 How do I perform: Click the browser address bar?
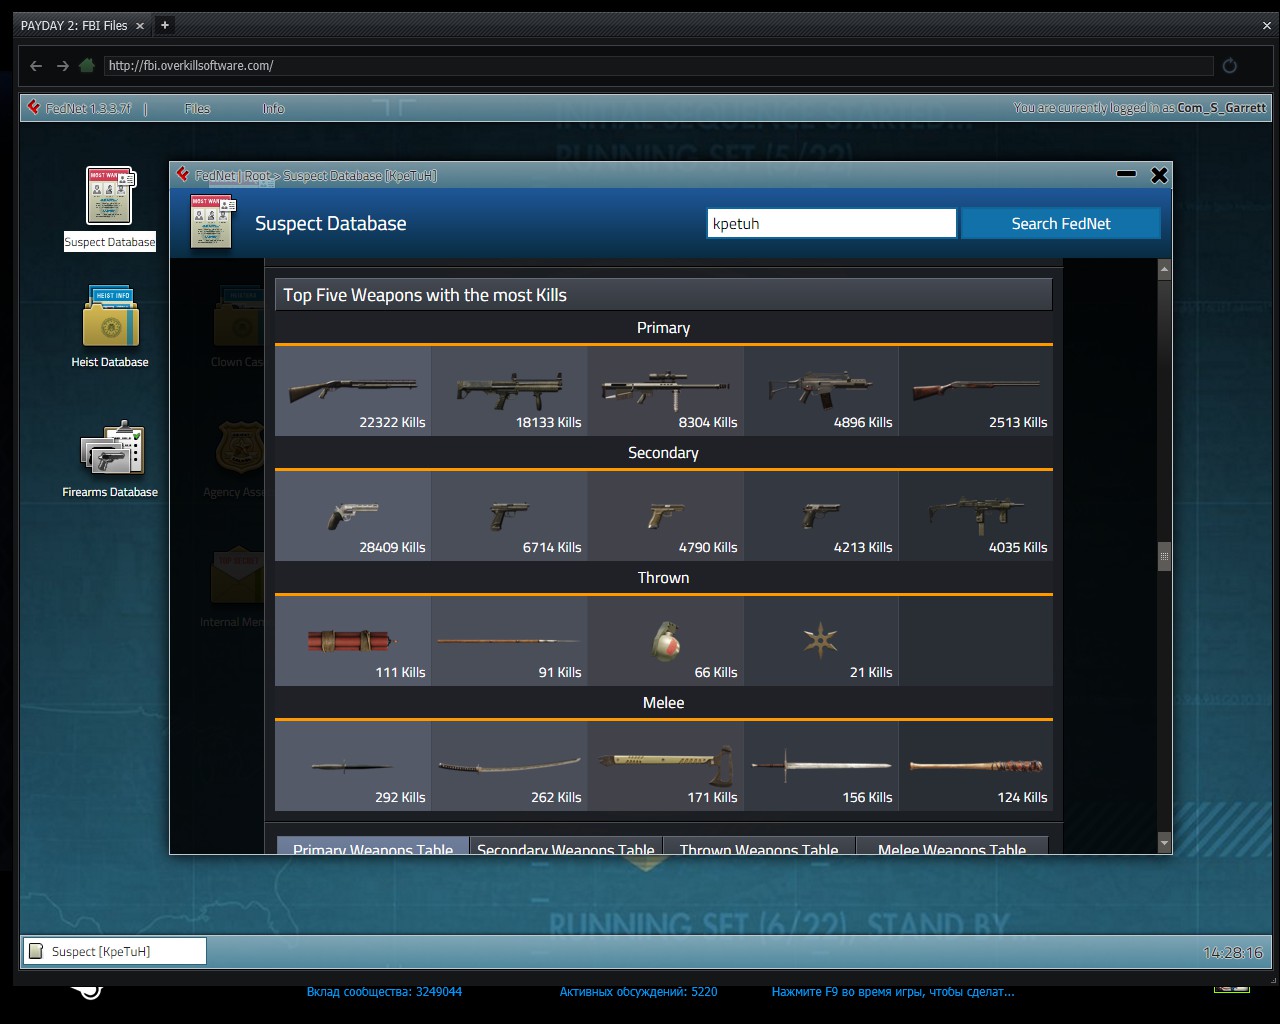point(658,66)
